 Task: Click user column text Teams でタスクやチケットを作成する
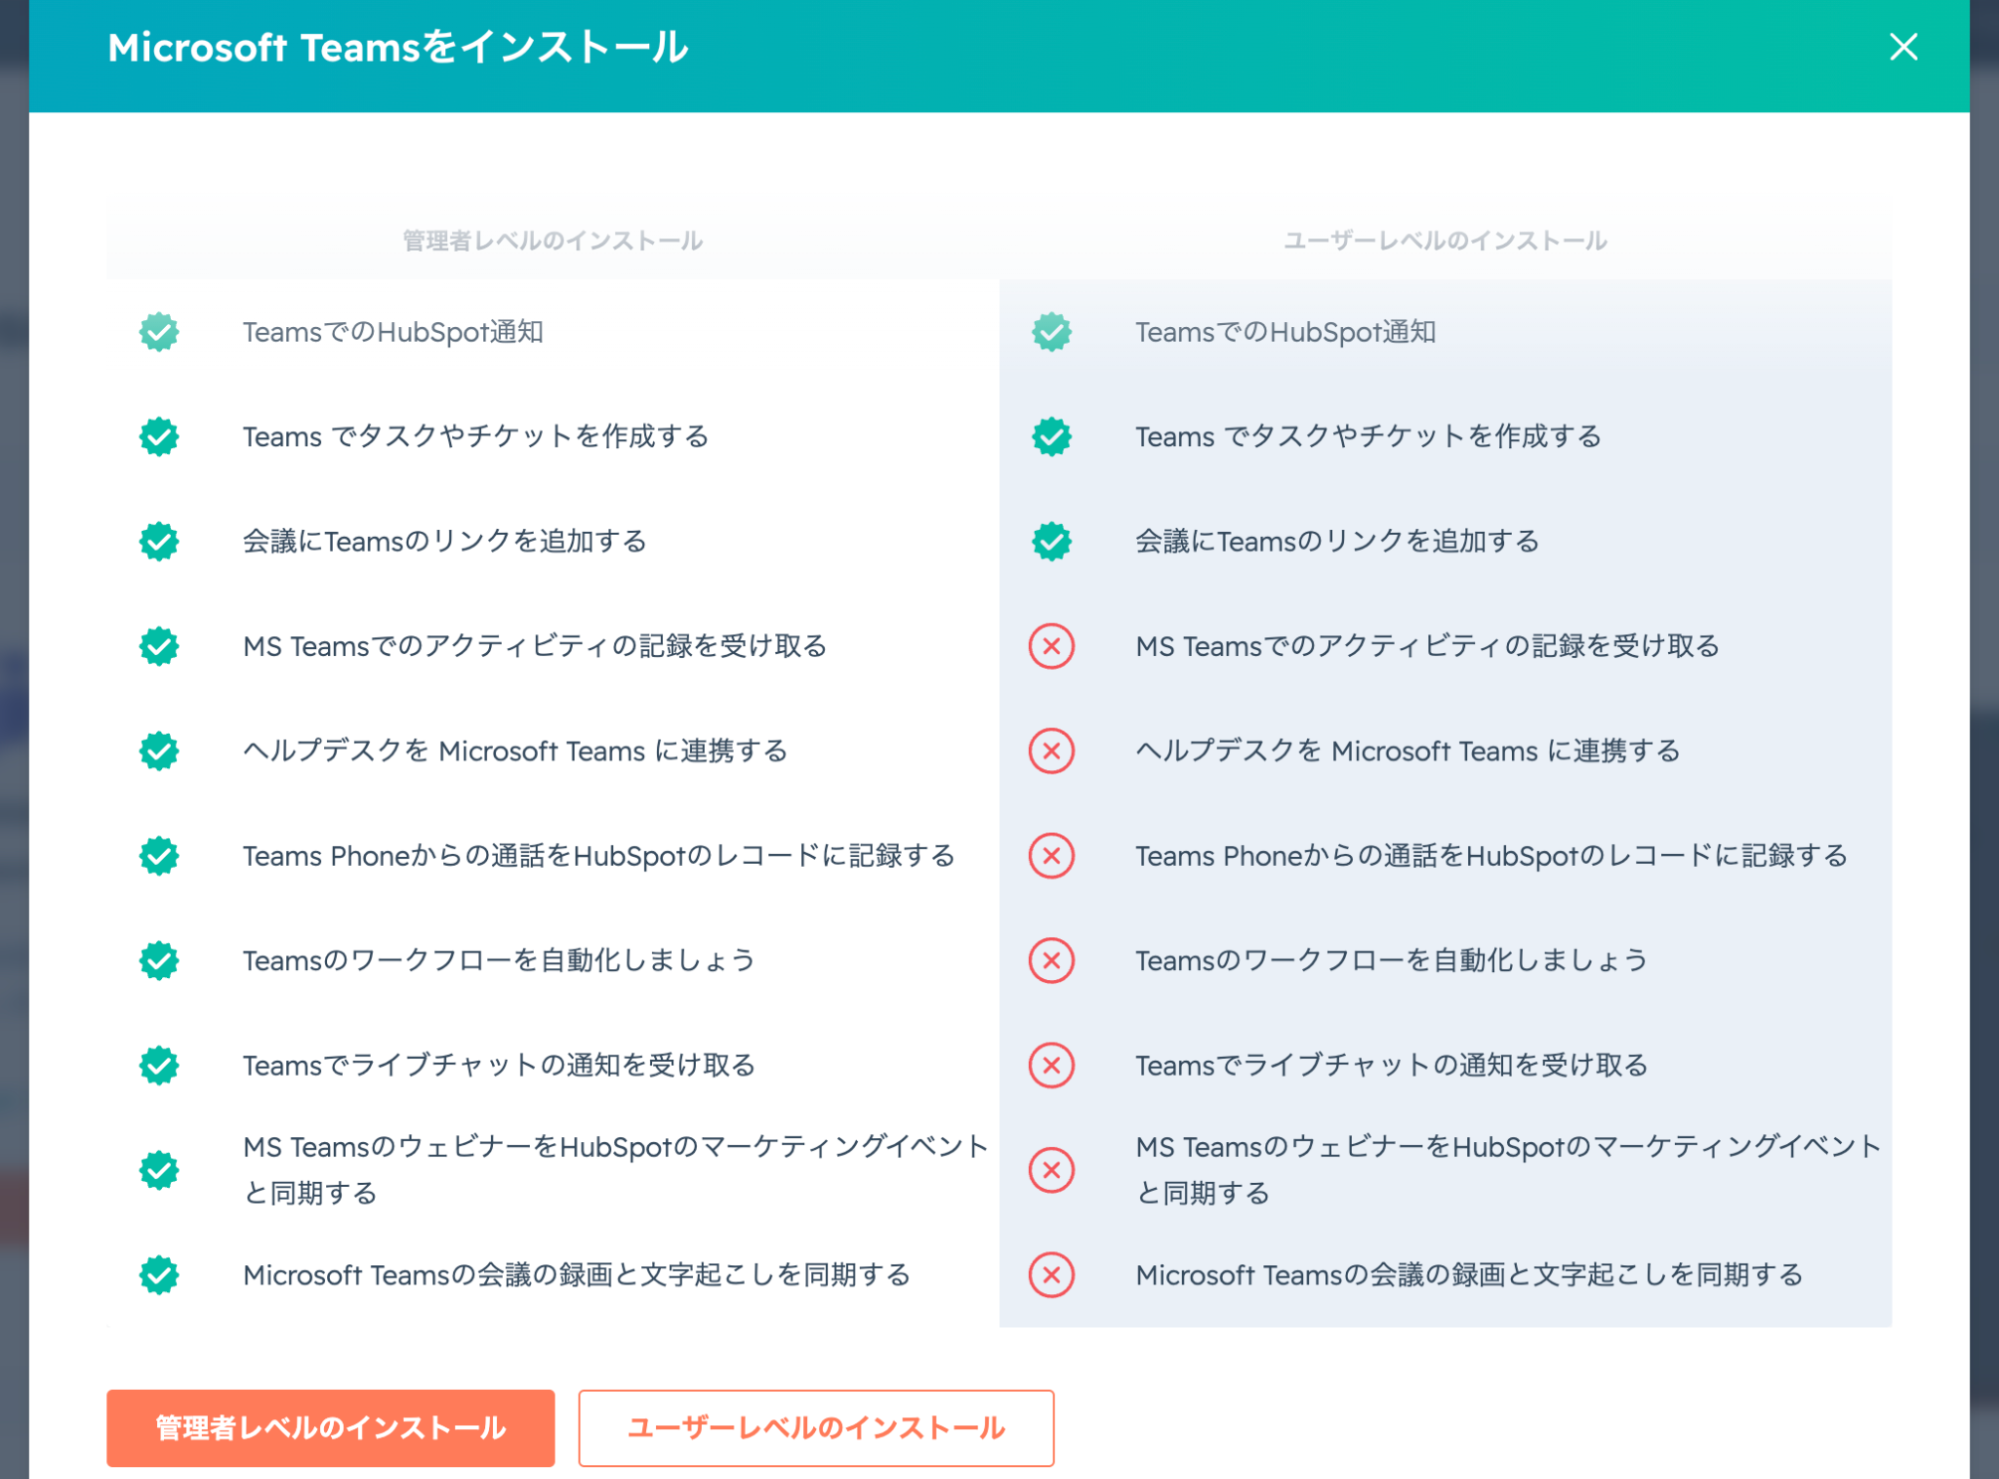[x=1369, y=437]
